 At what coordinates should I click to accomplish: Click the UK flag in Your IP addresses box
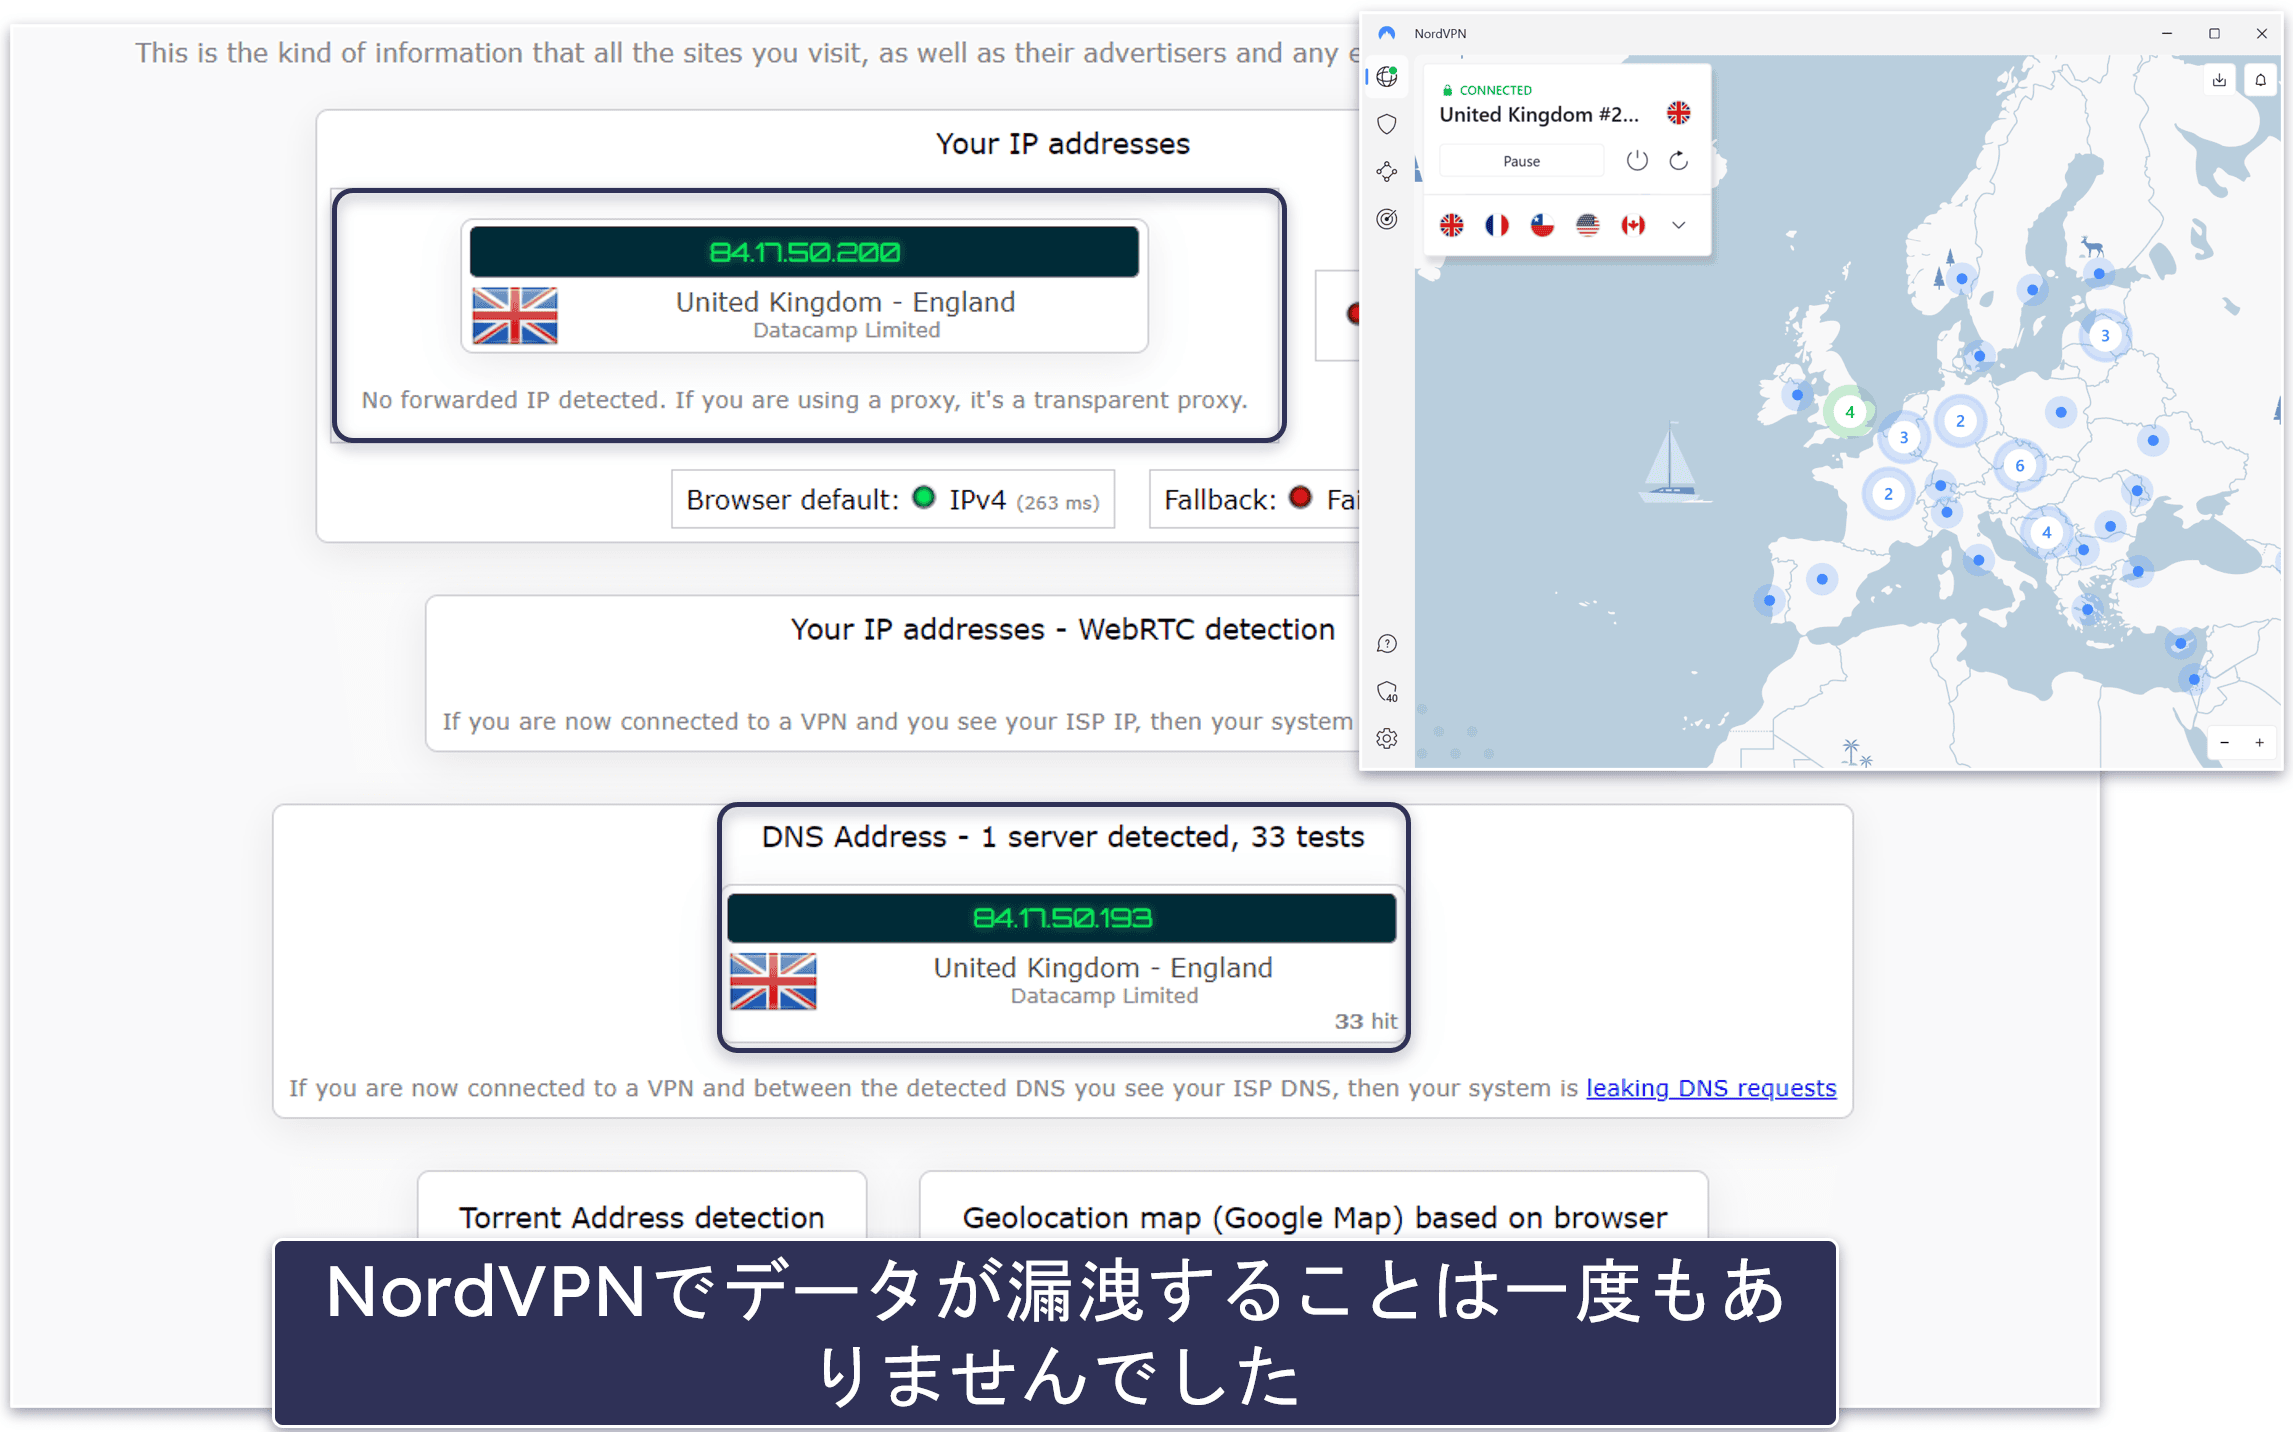(x=515, y=316)
